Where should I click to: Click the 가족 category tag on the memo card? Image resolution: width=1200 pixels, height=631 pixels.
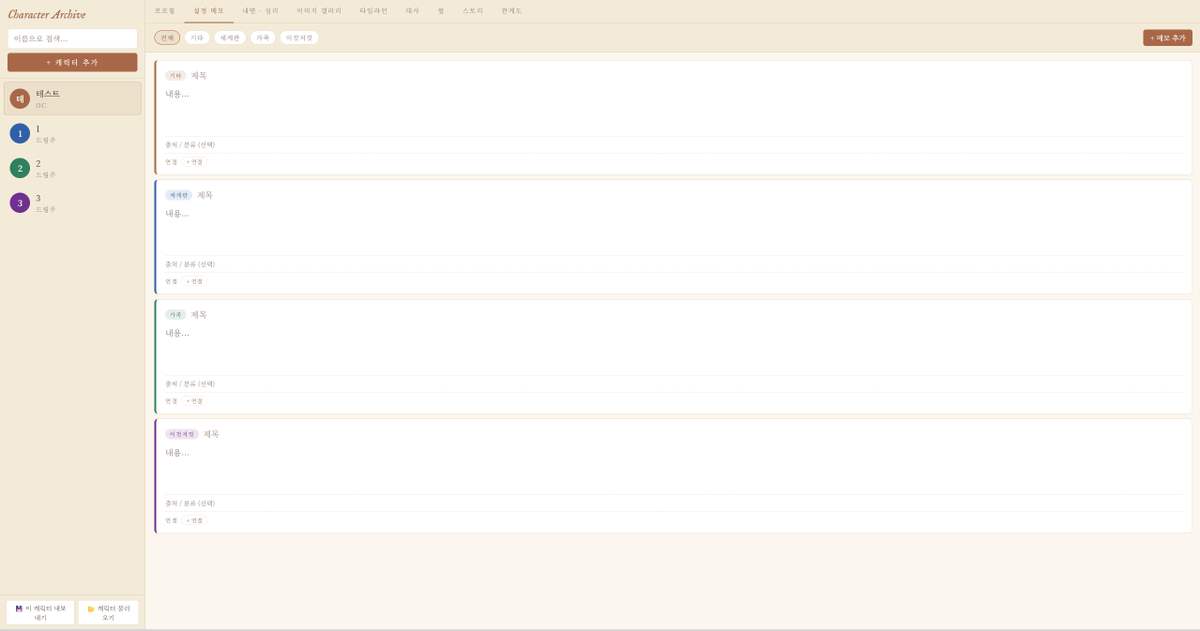[x=175, y=314]
